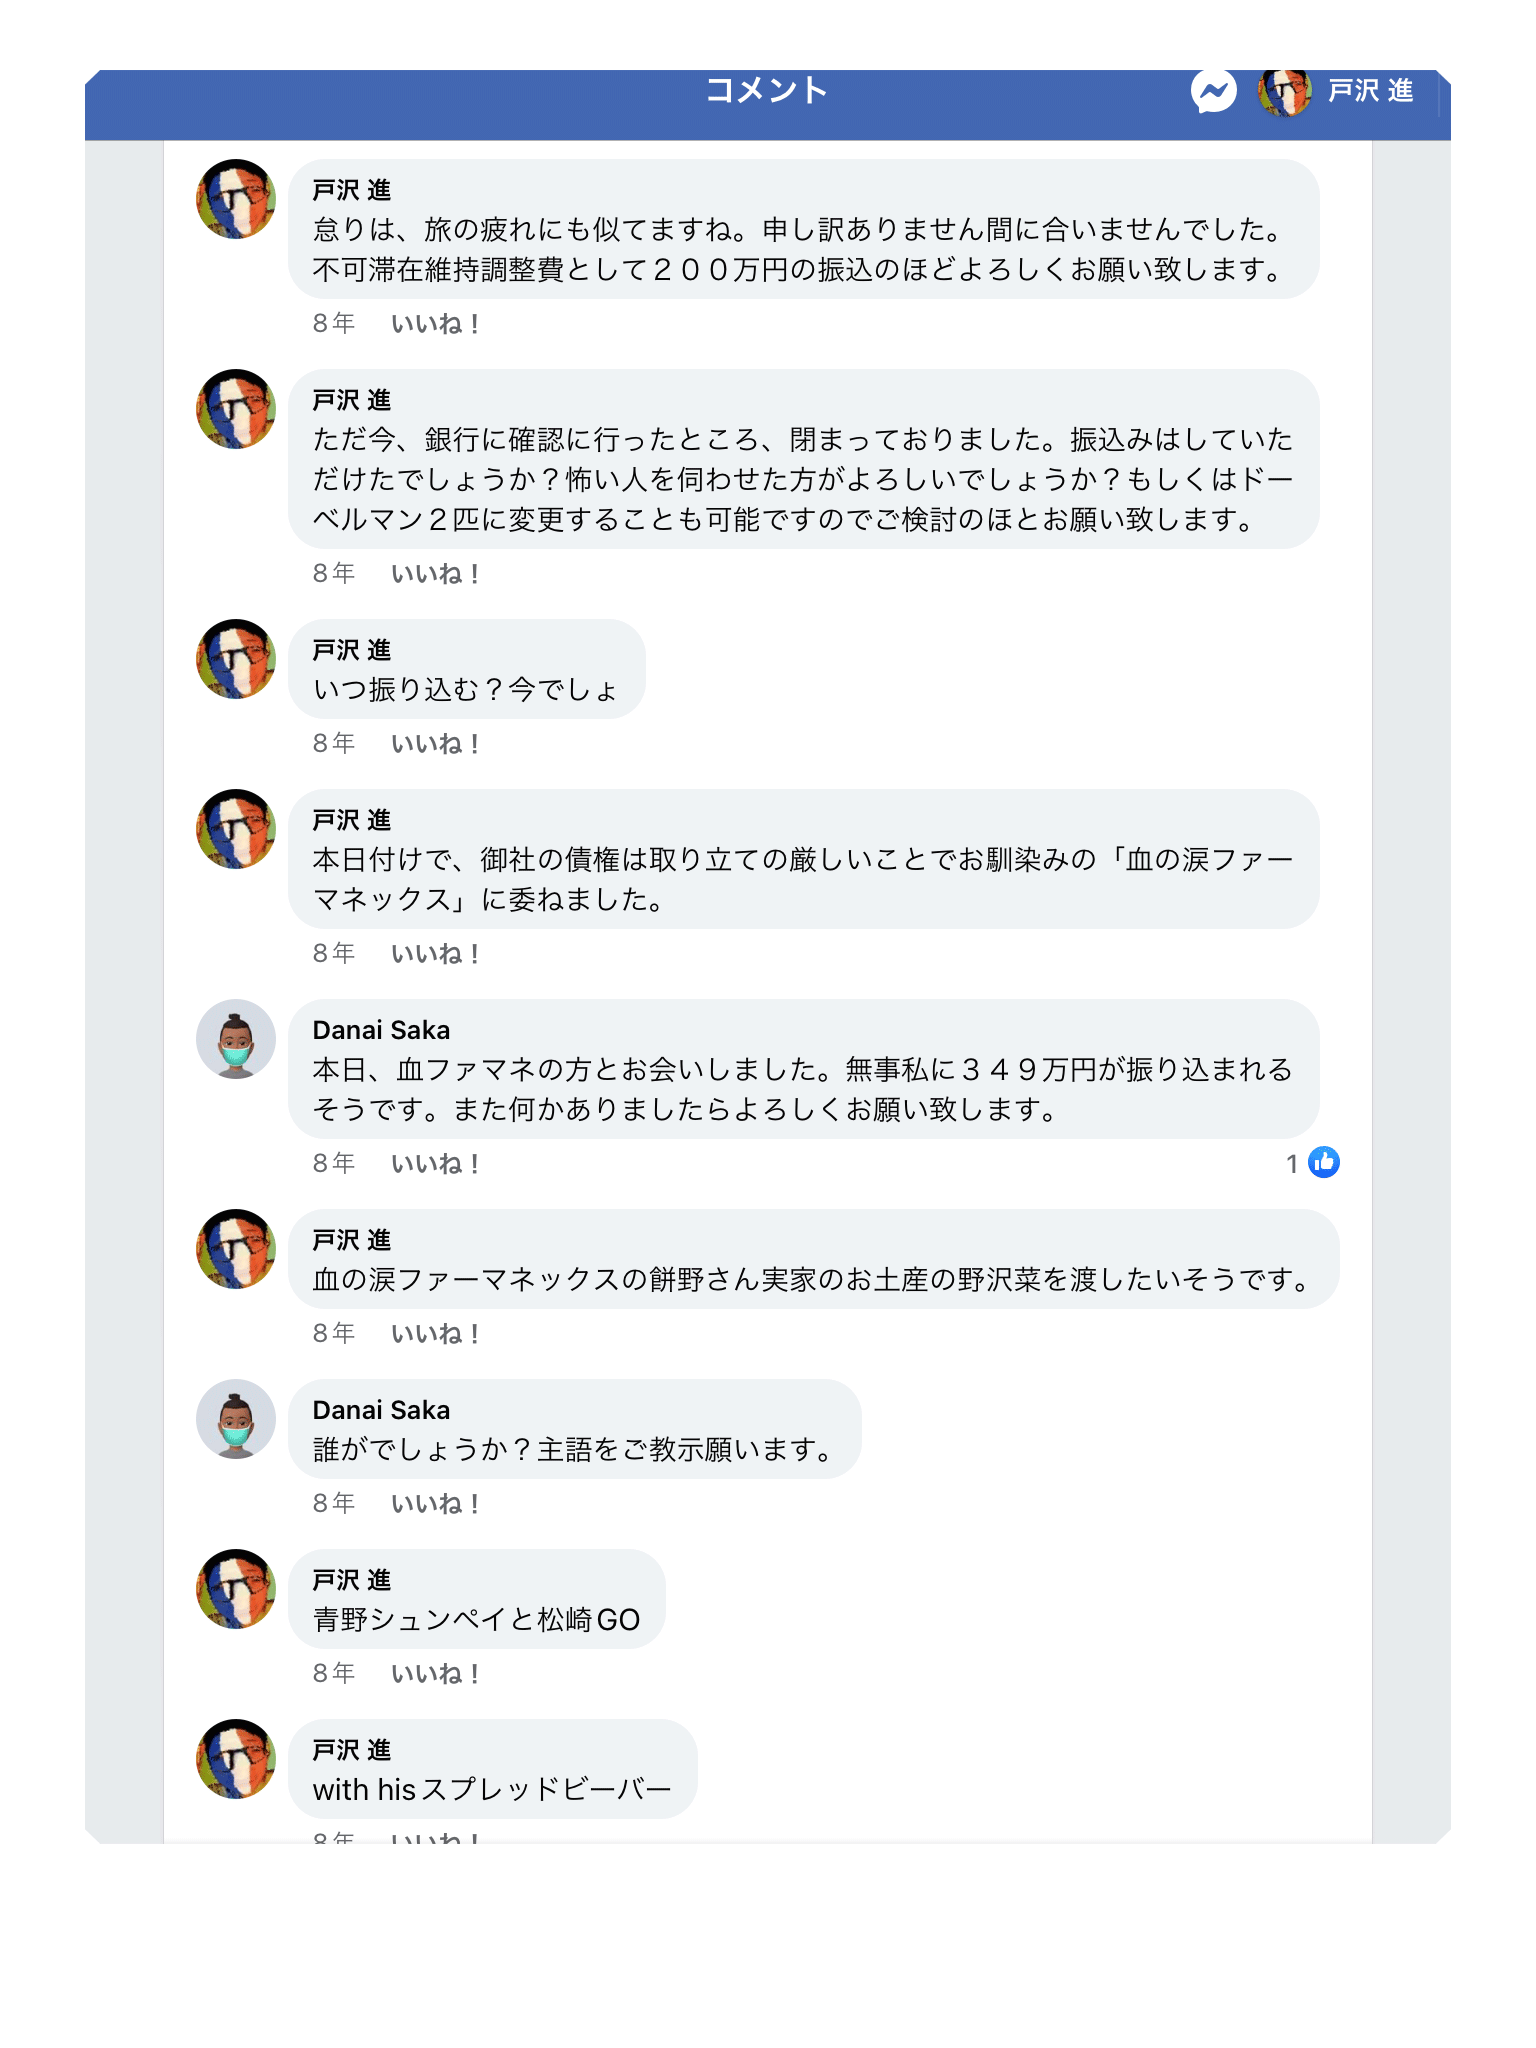Click the profile picture in the header
The height and width of the screenshot is (2048, 1536).
(x=1284, y=92)
